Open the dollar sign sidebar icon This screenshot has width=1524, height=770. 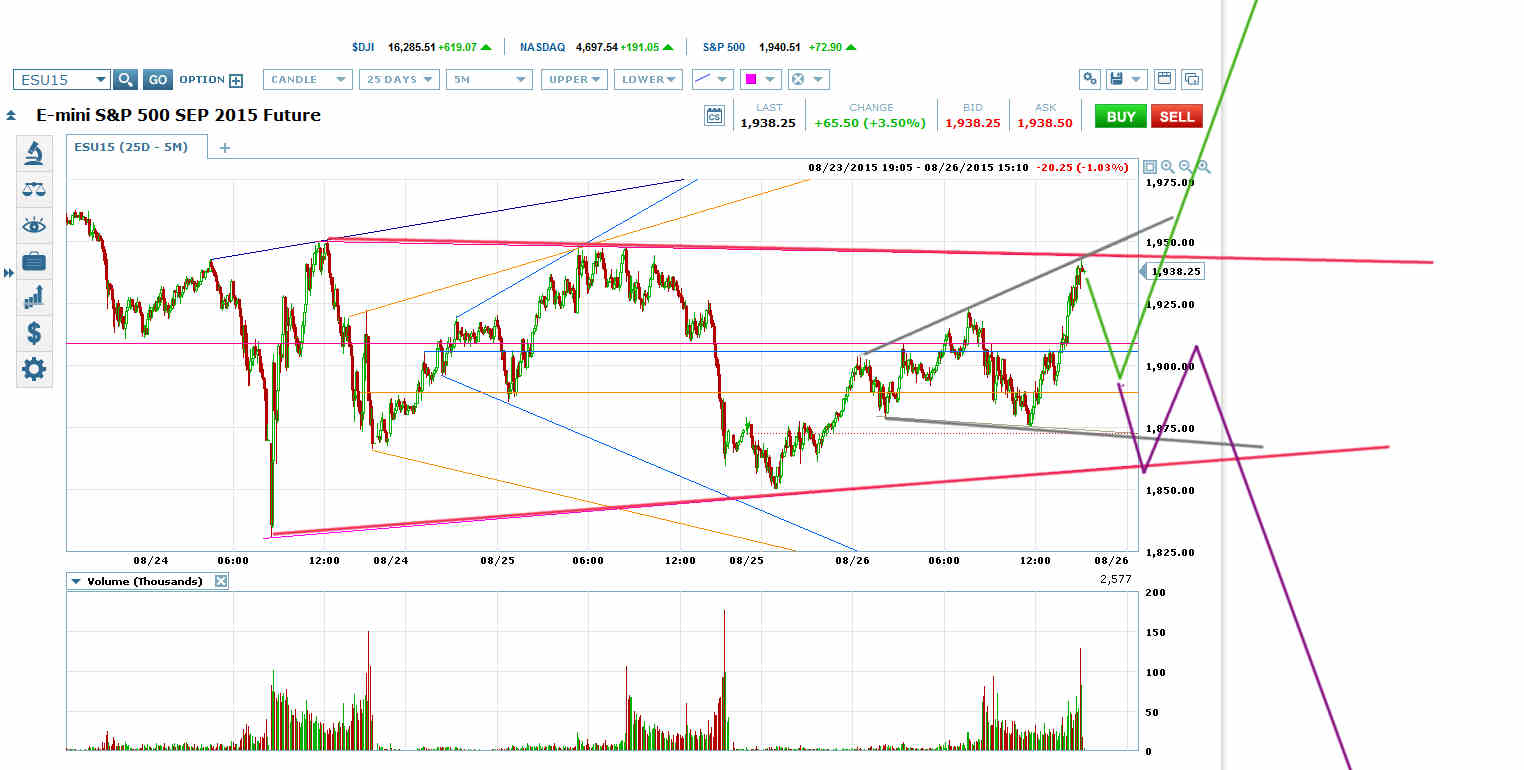[x=34, y=332]
